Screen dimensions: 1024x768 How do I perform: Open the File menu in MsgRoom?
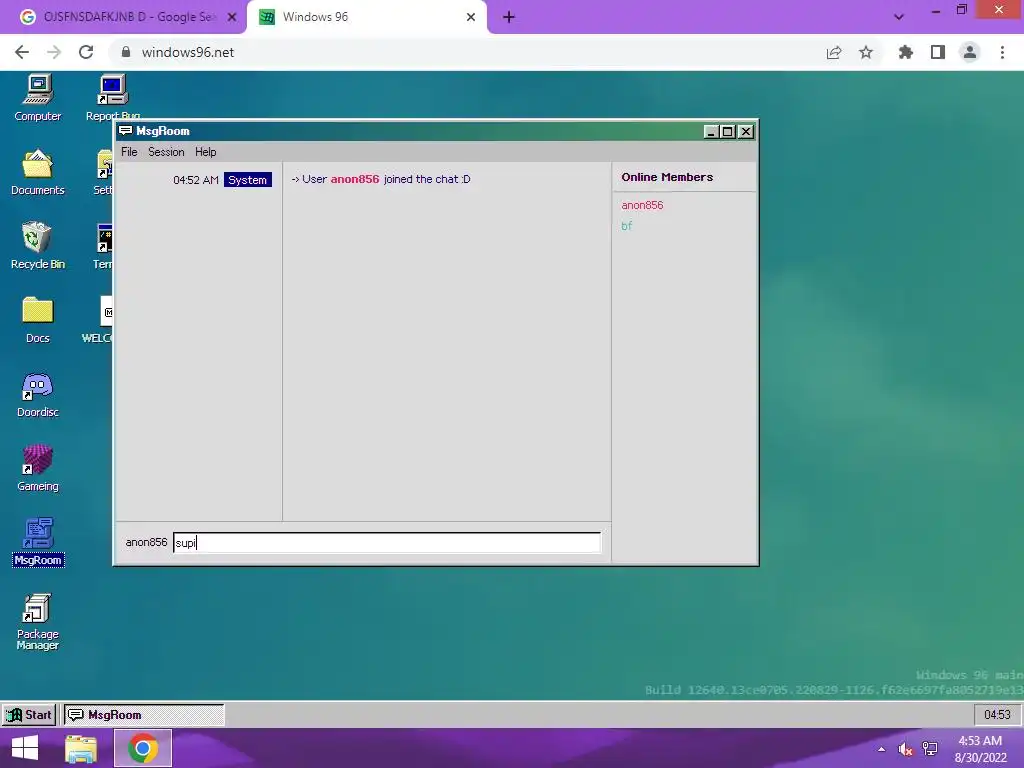tap(129, 152)
